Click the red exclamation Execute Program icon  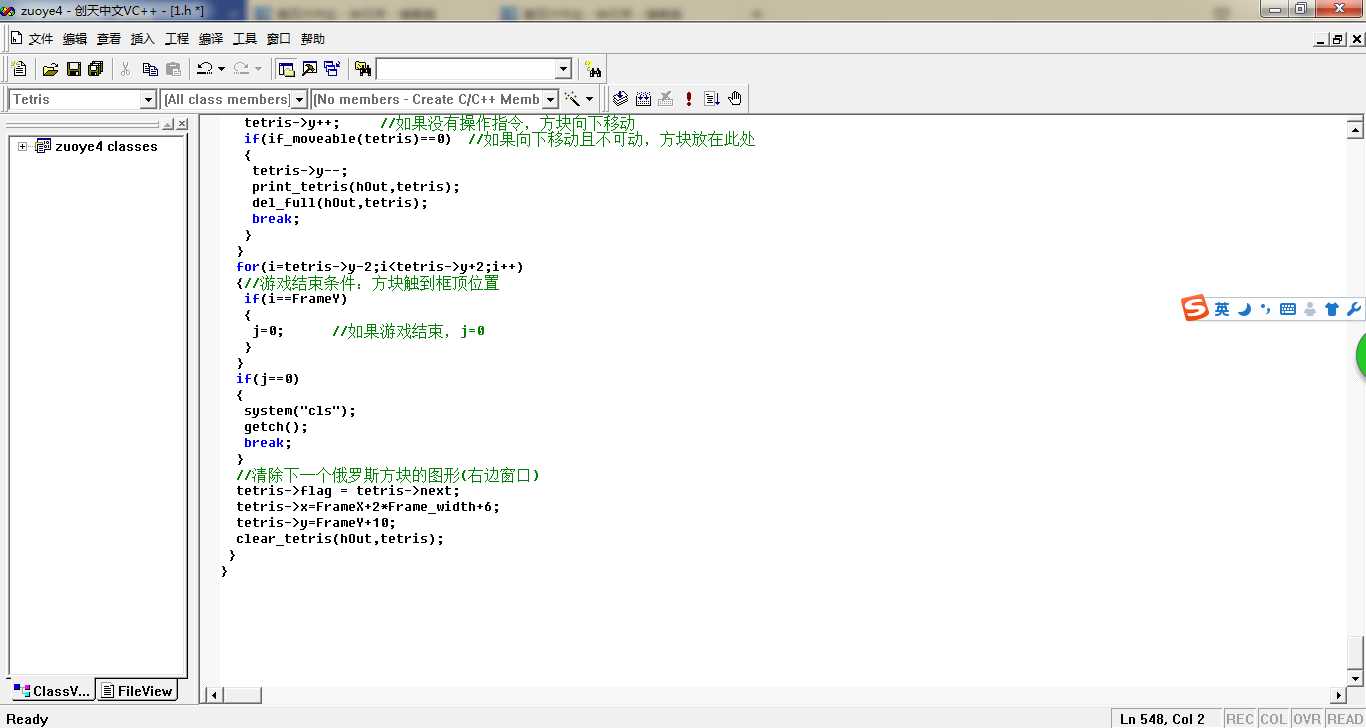coord(689,99)
